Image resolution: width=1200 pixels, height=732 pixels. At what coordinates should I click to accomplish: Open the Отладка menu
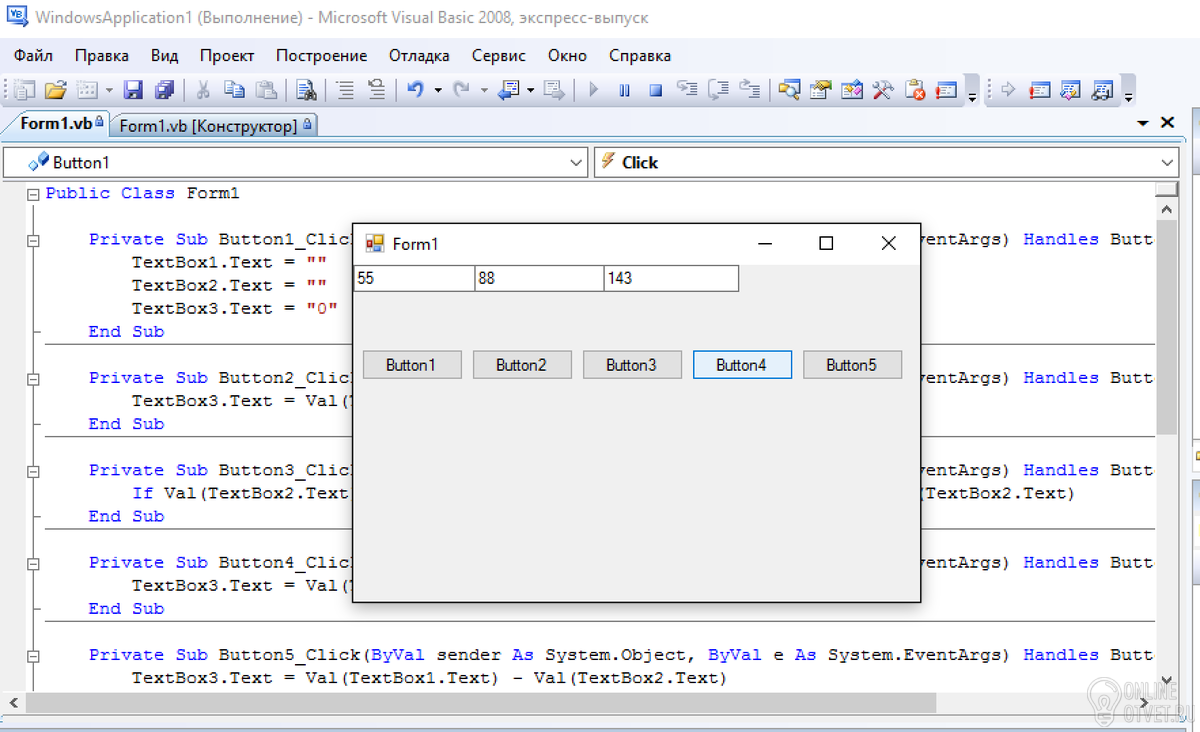pyautogui.click(x=419, y=56)
